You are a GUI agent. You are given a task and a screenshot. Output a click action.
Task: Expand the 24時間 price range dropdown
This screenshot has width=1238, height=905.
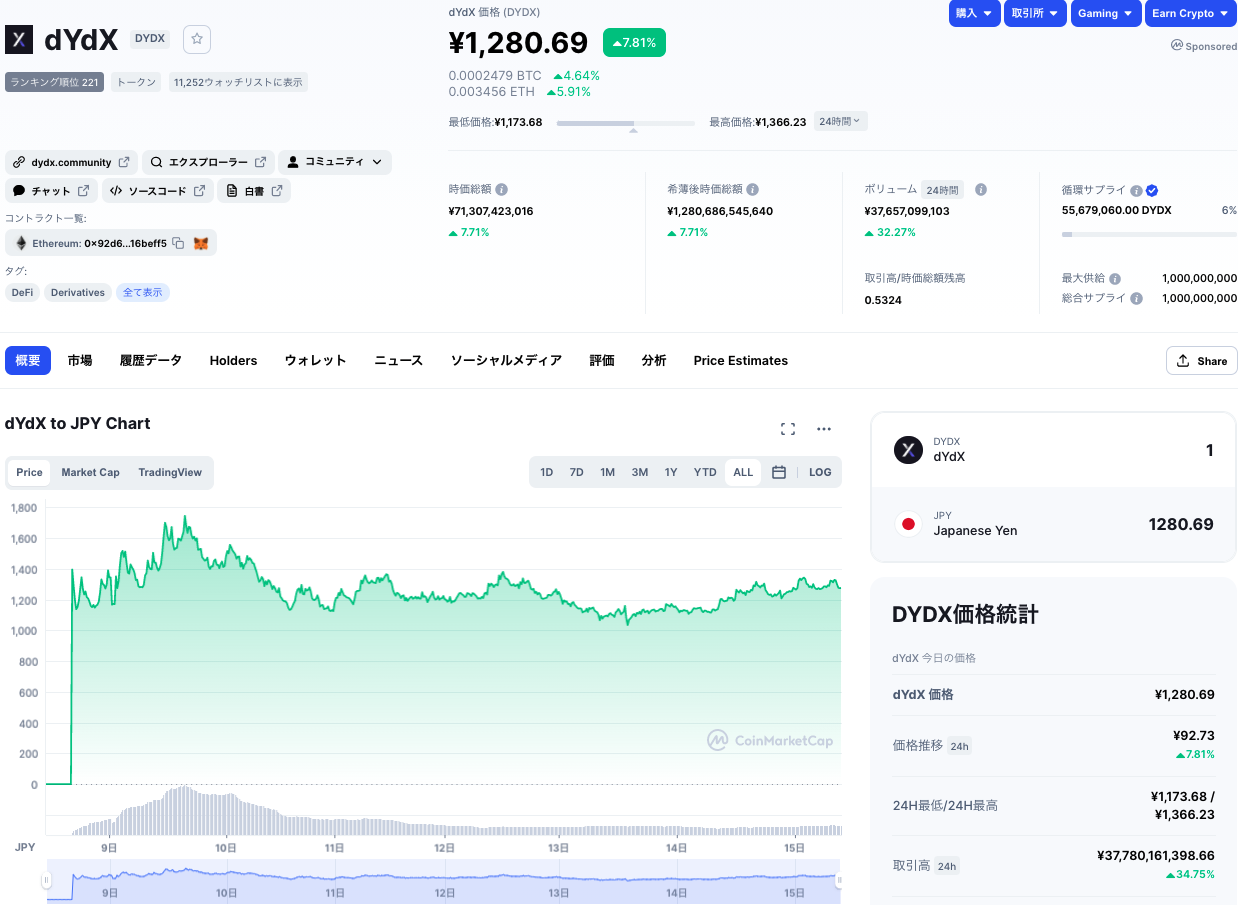841,121
